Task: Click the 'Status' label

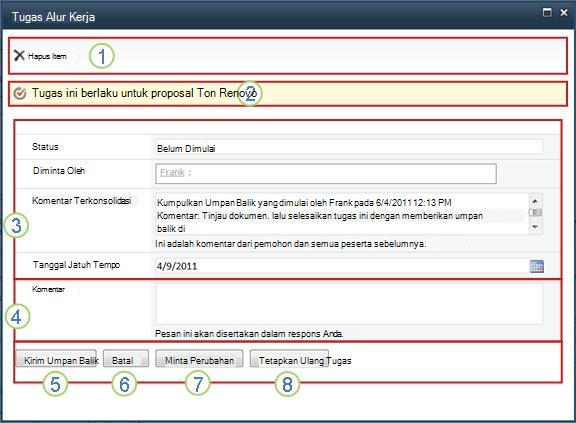Action: [x=45, y=147]
